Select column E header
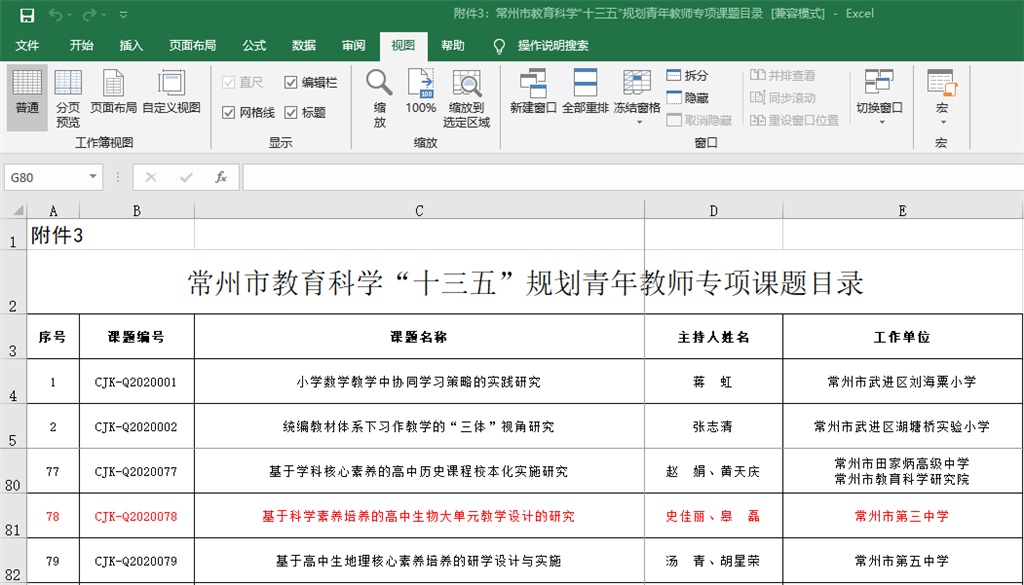Viewport: 1024px width, 585px height. point(903,210)
